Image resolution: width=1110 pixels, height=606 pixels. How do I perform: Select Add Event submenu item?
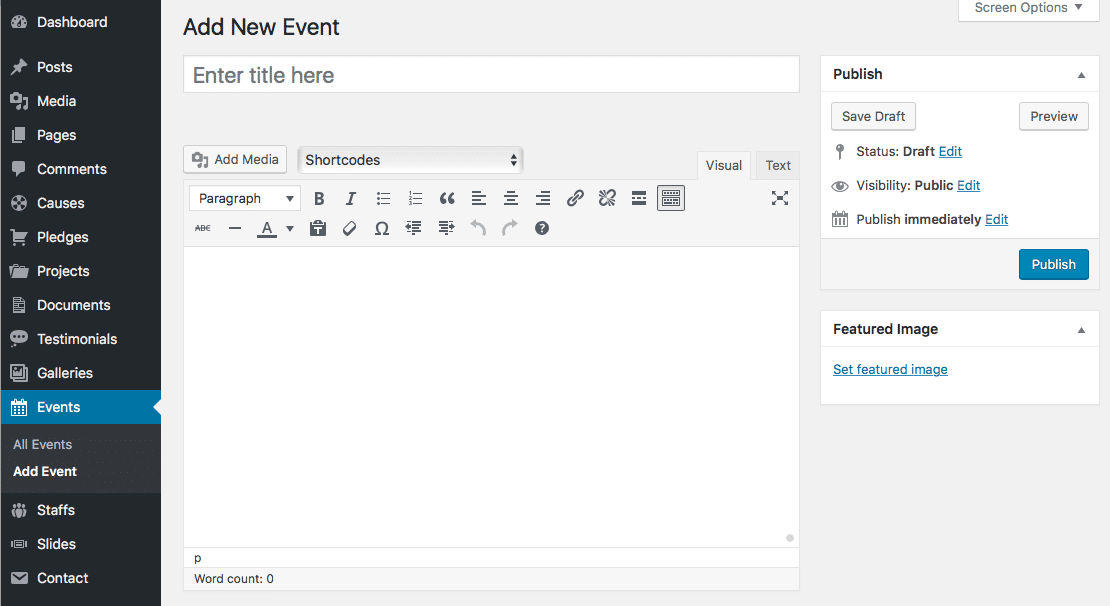point(45,471)
